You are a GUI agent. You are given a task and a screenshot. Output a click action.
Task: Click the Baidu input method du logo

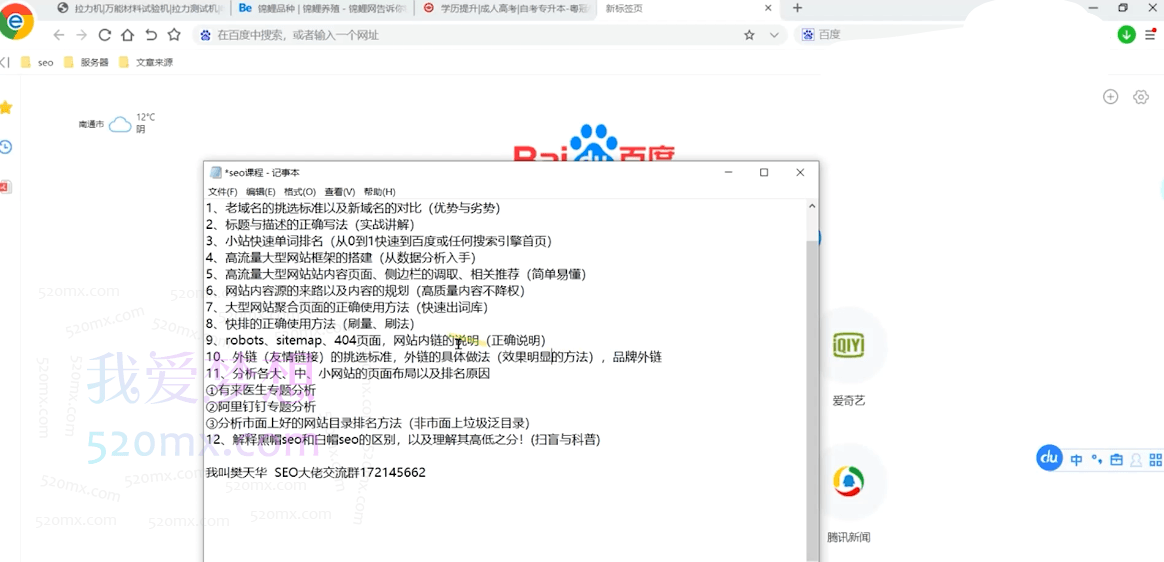pyautogui.click(x=1050, y=458)
